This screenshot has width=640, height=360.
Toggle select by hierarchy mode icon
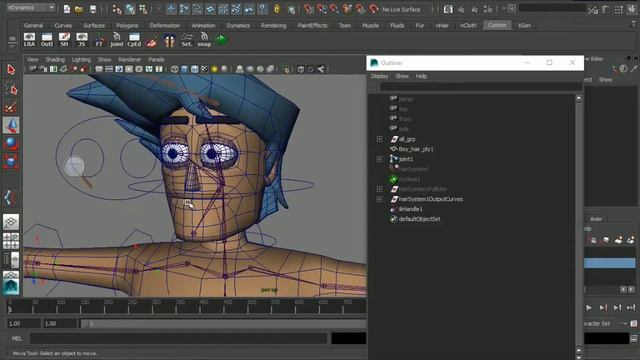pyautogui.click(x=117, y=9)
